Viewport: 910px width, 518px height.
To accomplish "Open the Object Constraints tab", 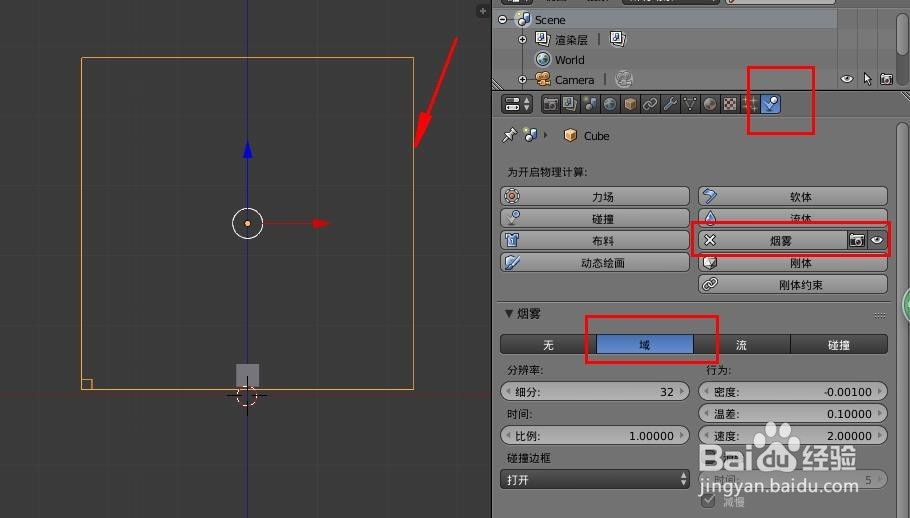I will [650, 104].
